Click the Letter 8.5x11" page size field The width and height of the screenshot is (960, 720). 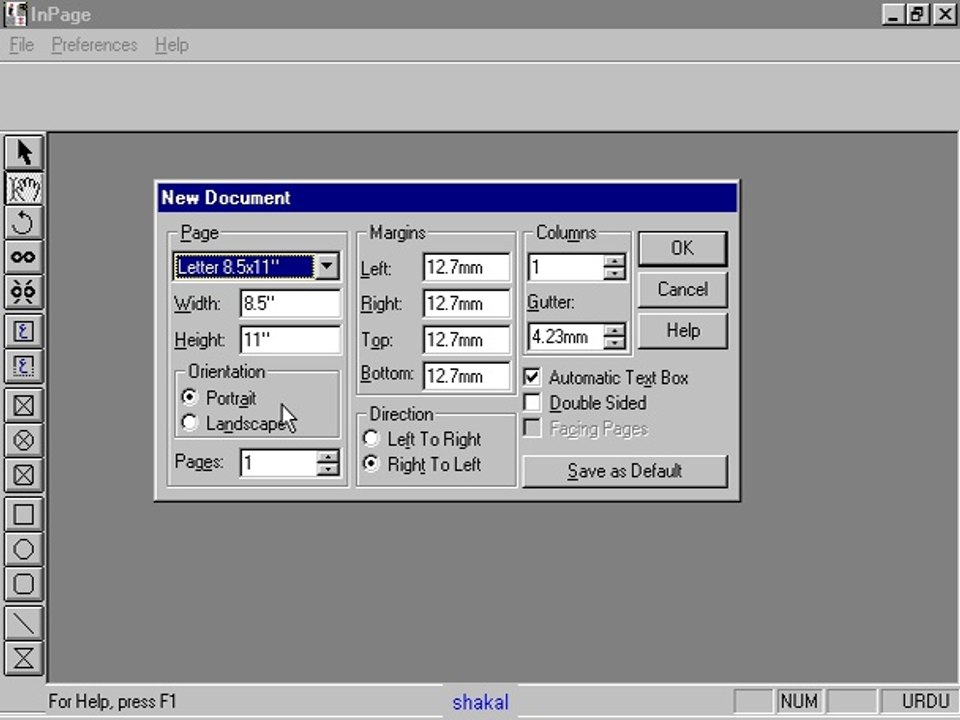pos(245,266)
